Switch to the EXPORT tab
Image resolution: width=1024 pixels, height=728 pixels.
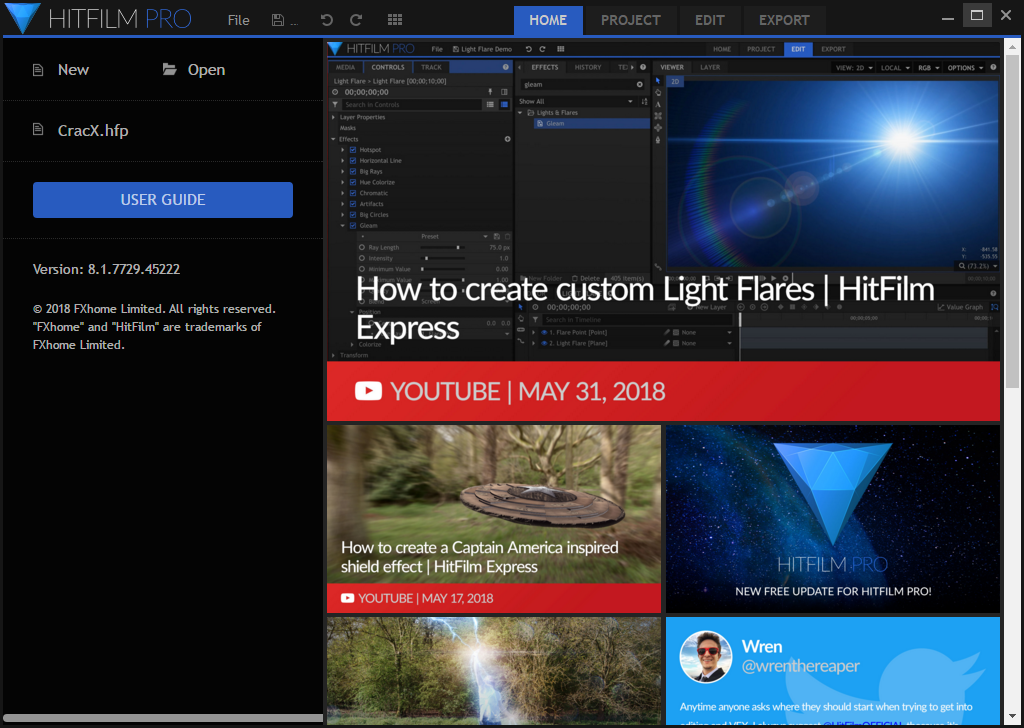tap(784, 20)
